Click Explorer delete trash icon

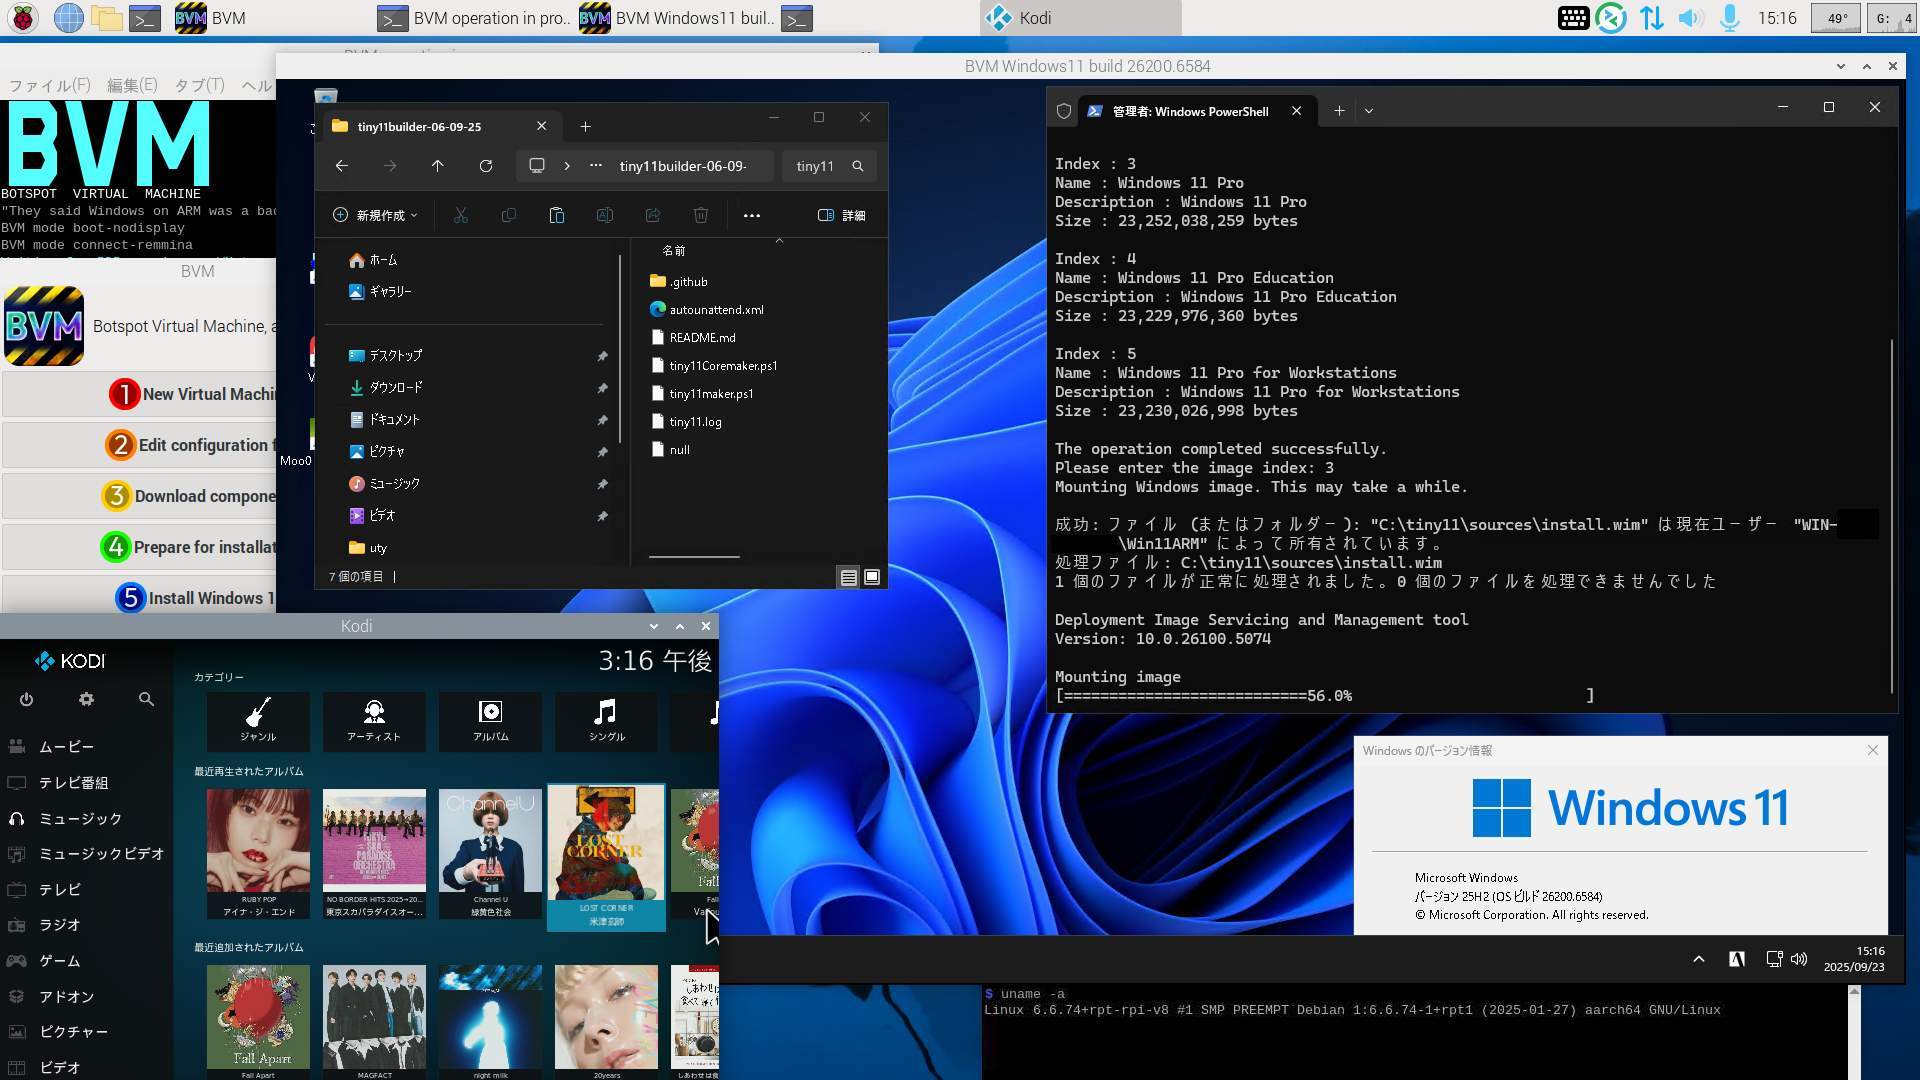click(700, 215)
